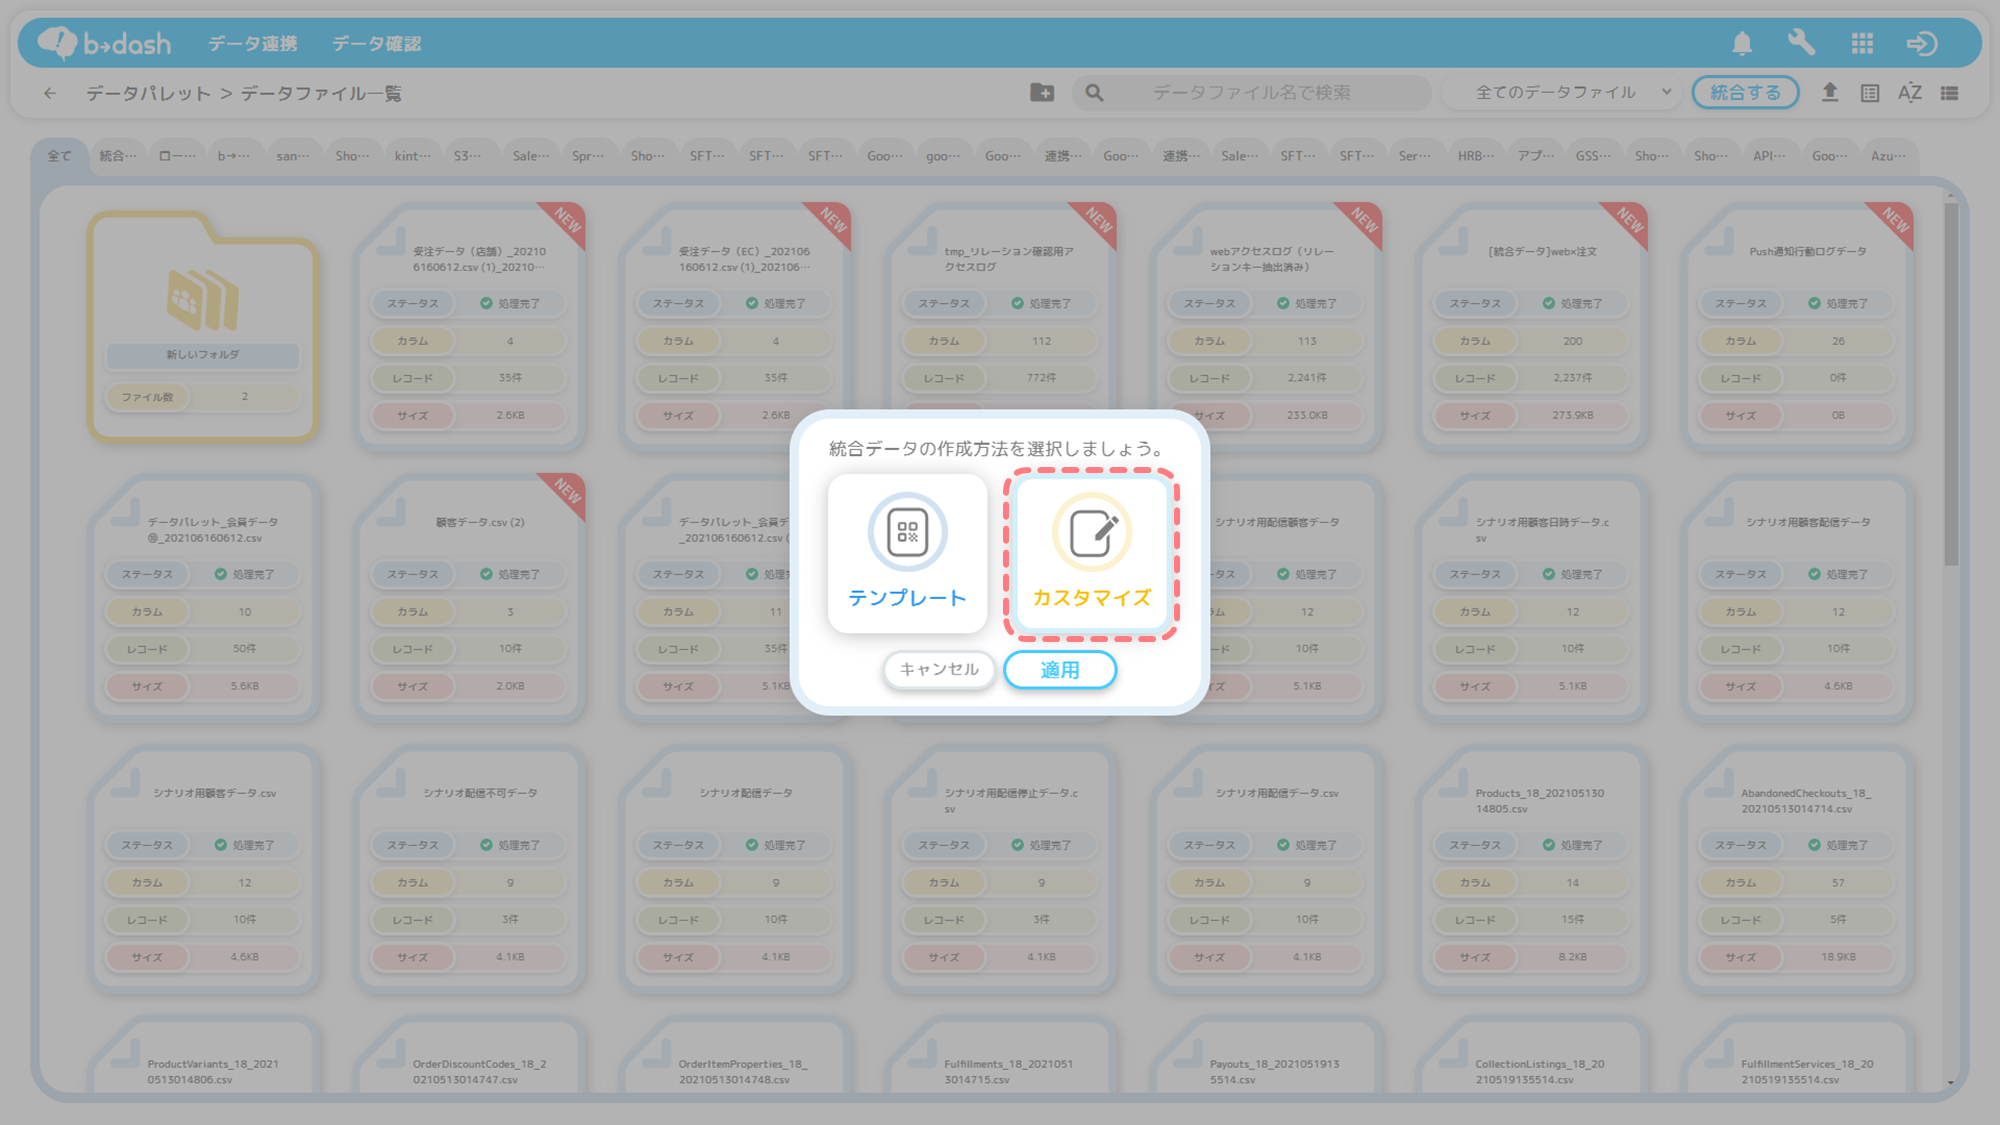Click the ProductVariants_18 file name

pos(213,1071)
